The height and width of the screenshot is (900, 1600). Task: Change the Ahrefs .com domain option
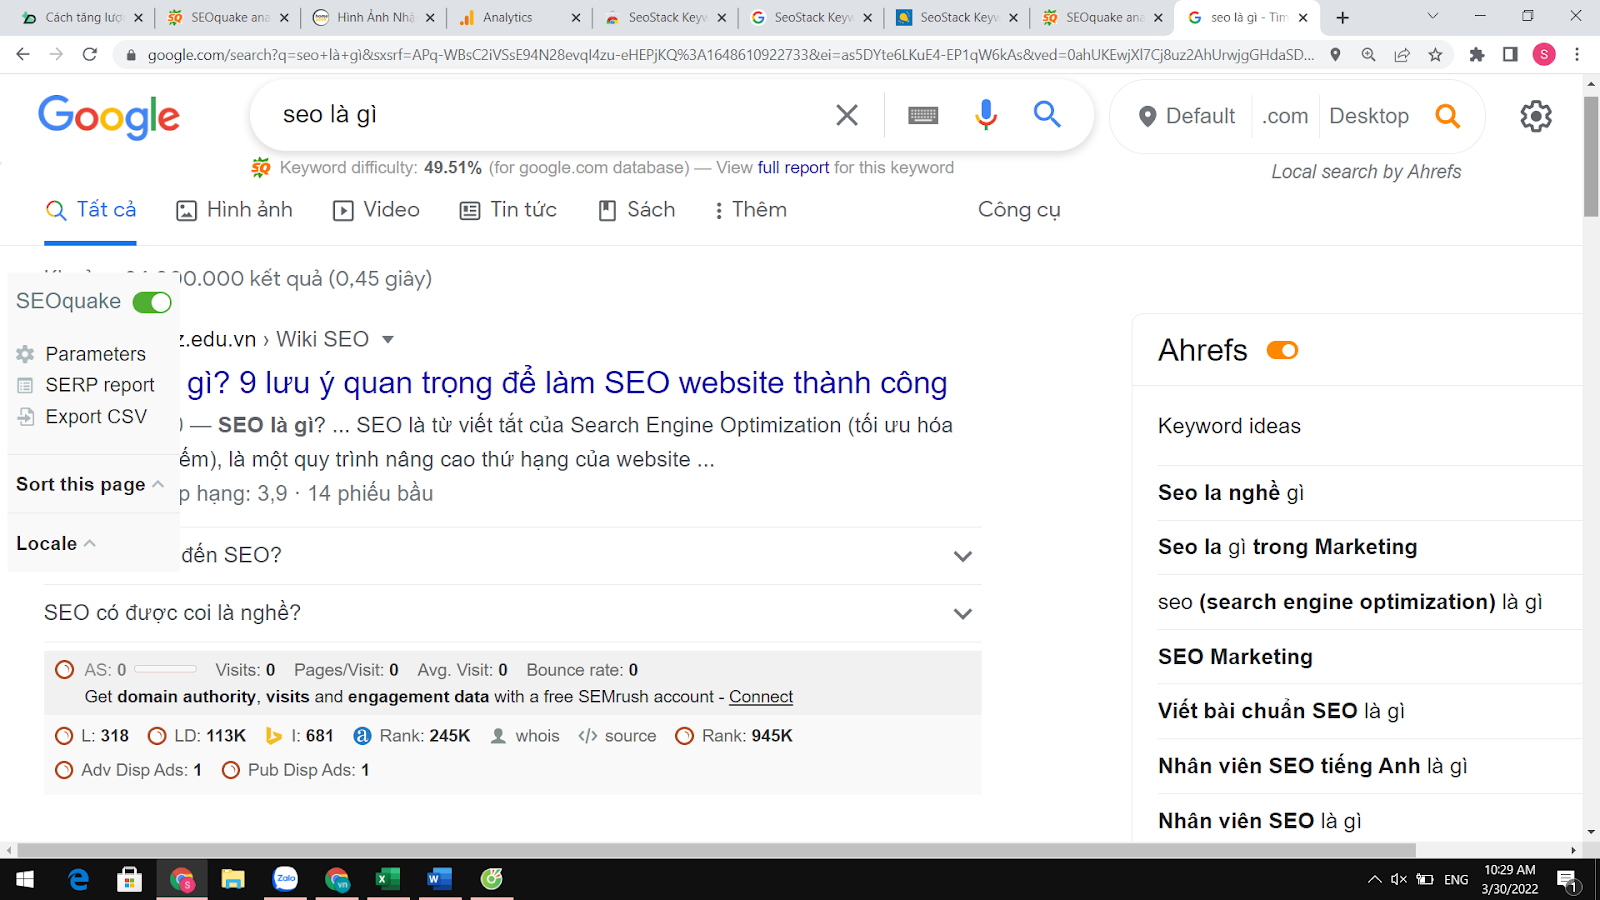(1285, 116)
